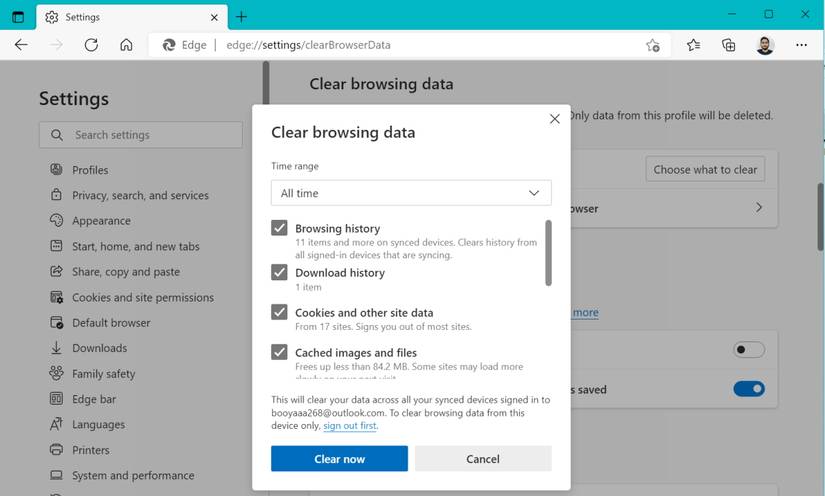Open the Time range dropdown
825x496 pixels.
click(411, 193)
